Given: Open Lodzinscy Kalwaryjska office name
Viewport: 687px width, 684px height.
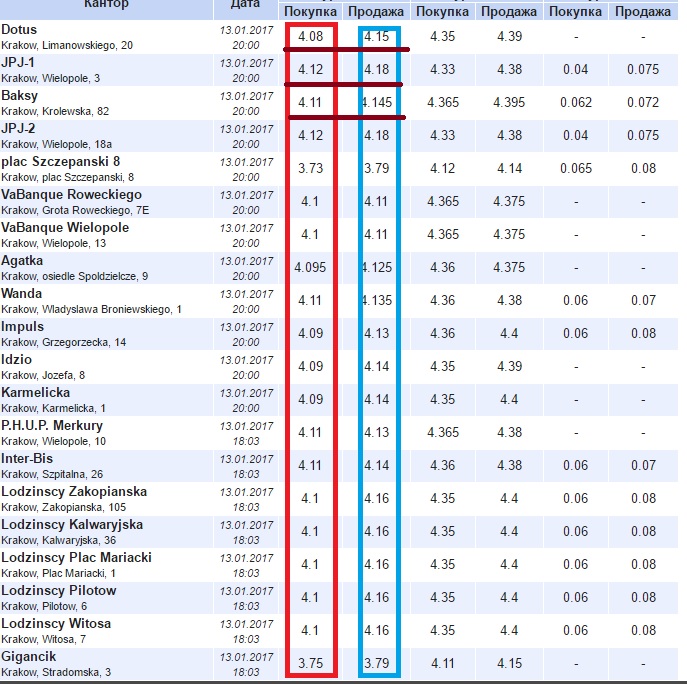Looking at the screenshot, I should pos(72,525).
